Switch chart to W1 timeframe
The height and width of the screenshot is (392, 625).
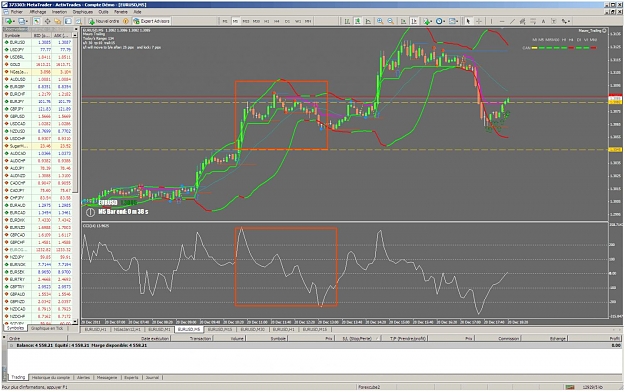297,21
